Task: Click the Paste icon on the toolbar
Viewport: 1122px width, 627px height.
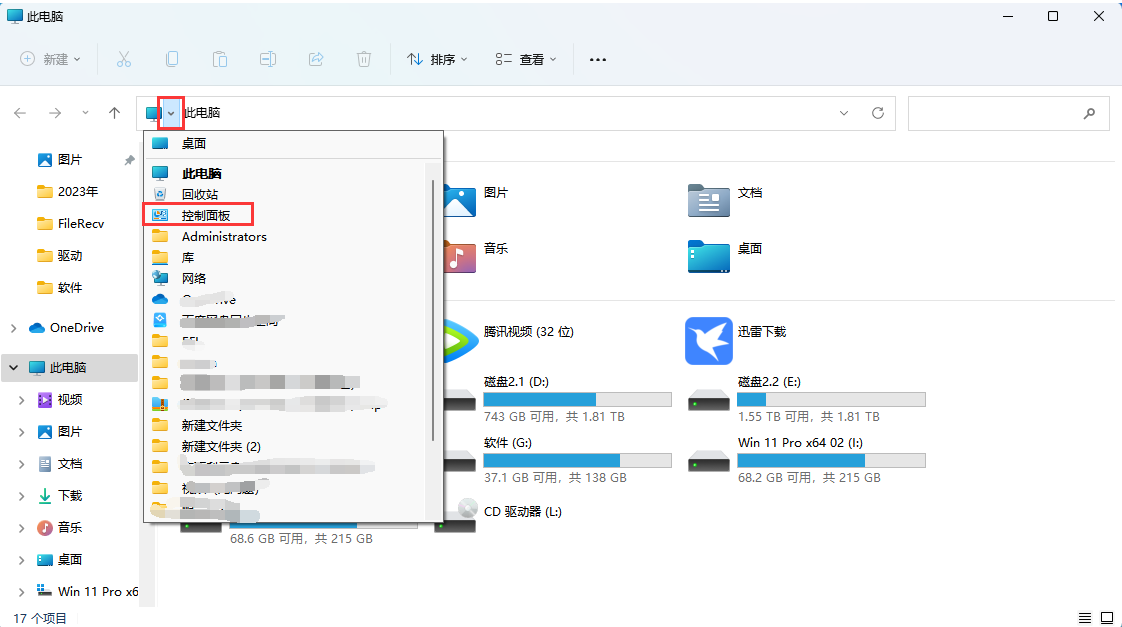Action: (x=220, y=59)
